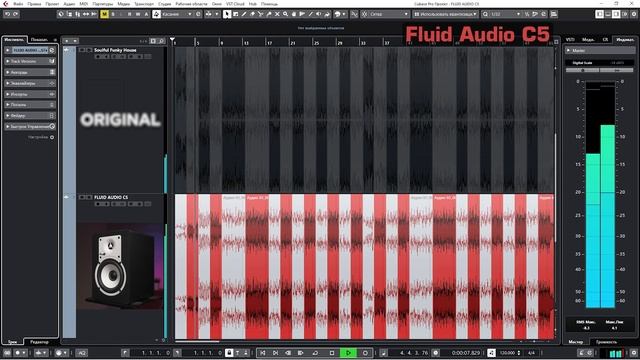640x360 pixels.
Task: Open the Hub menu
Action: (253, 4)
